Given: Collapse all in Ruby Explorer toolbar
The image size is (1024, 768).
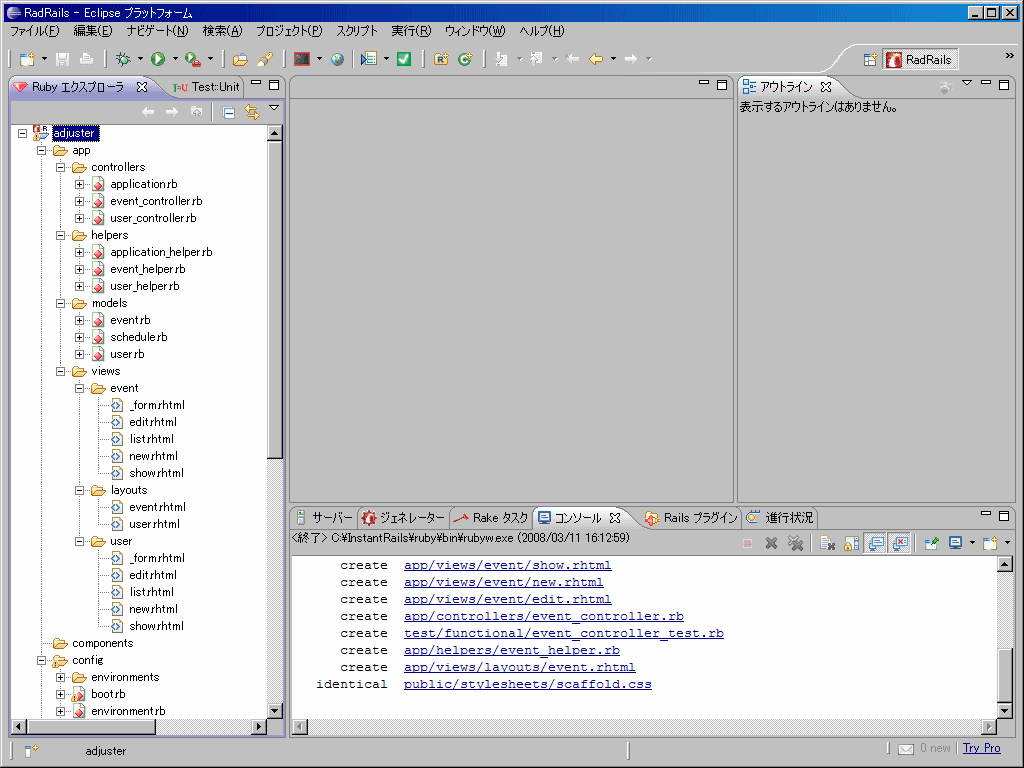Looking at the screenshot, I should [x=229, y=112].
